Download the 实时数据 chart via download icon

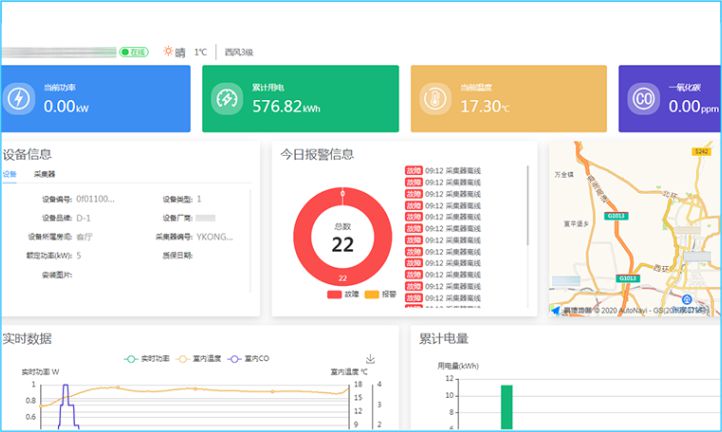coord(370,358)
